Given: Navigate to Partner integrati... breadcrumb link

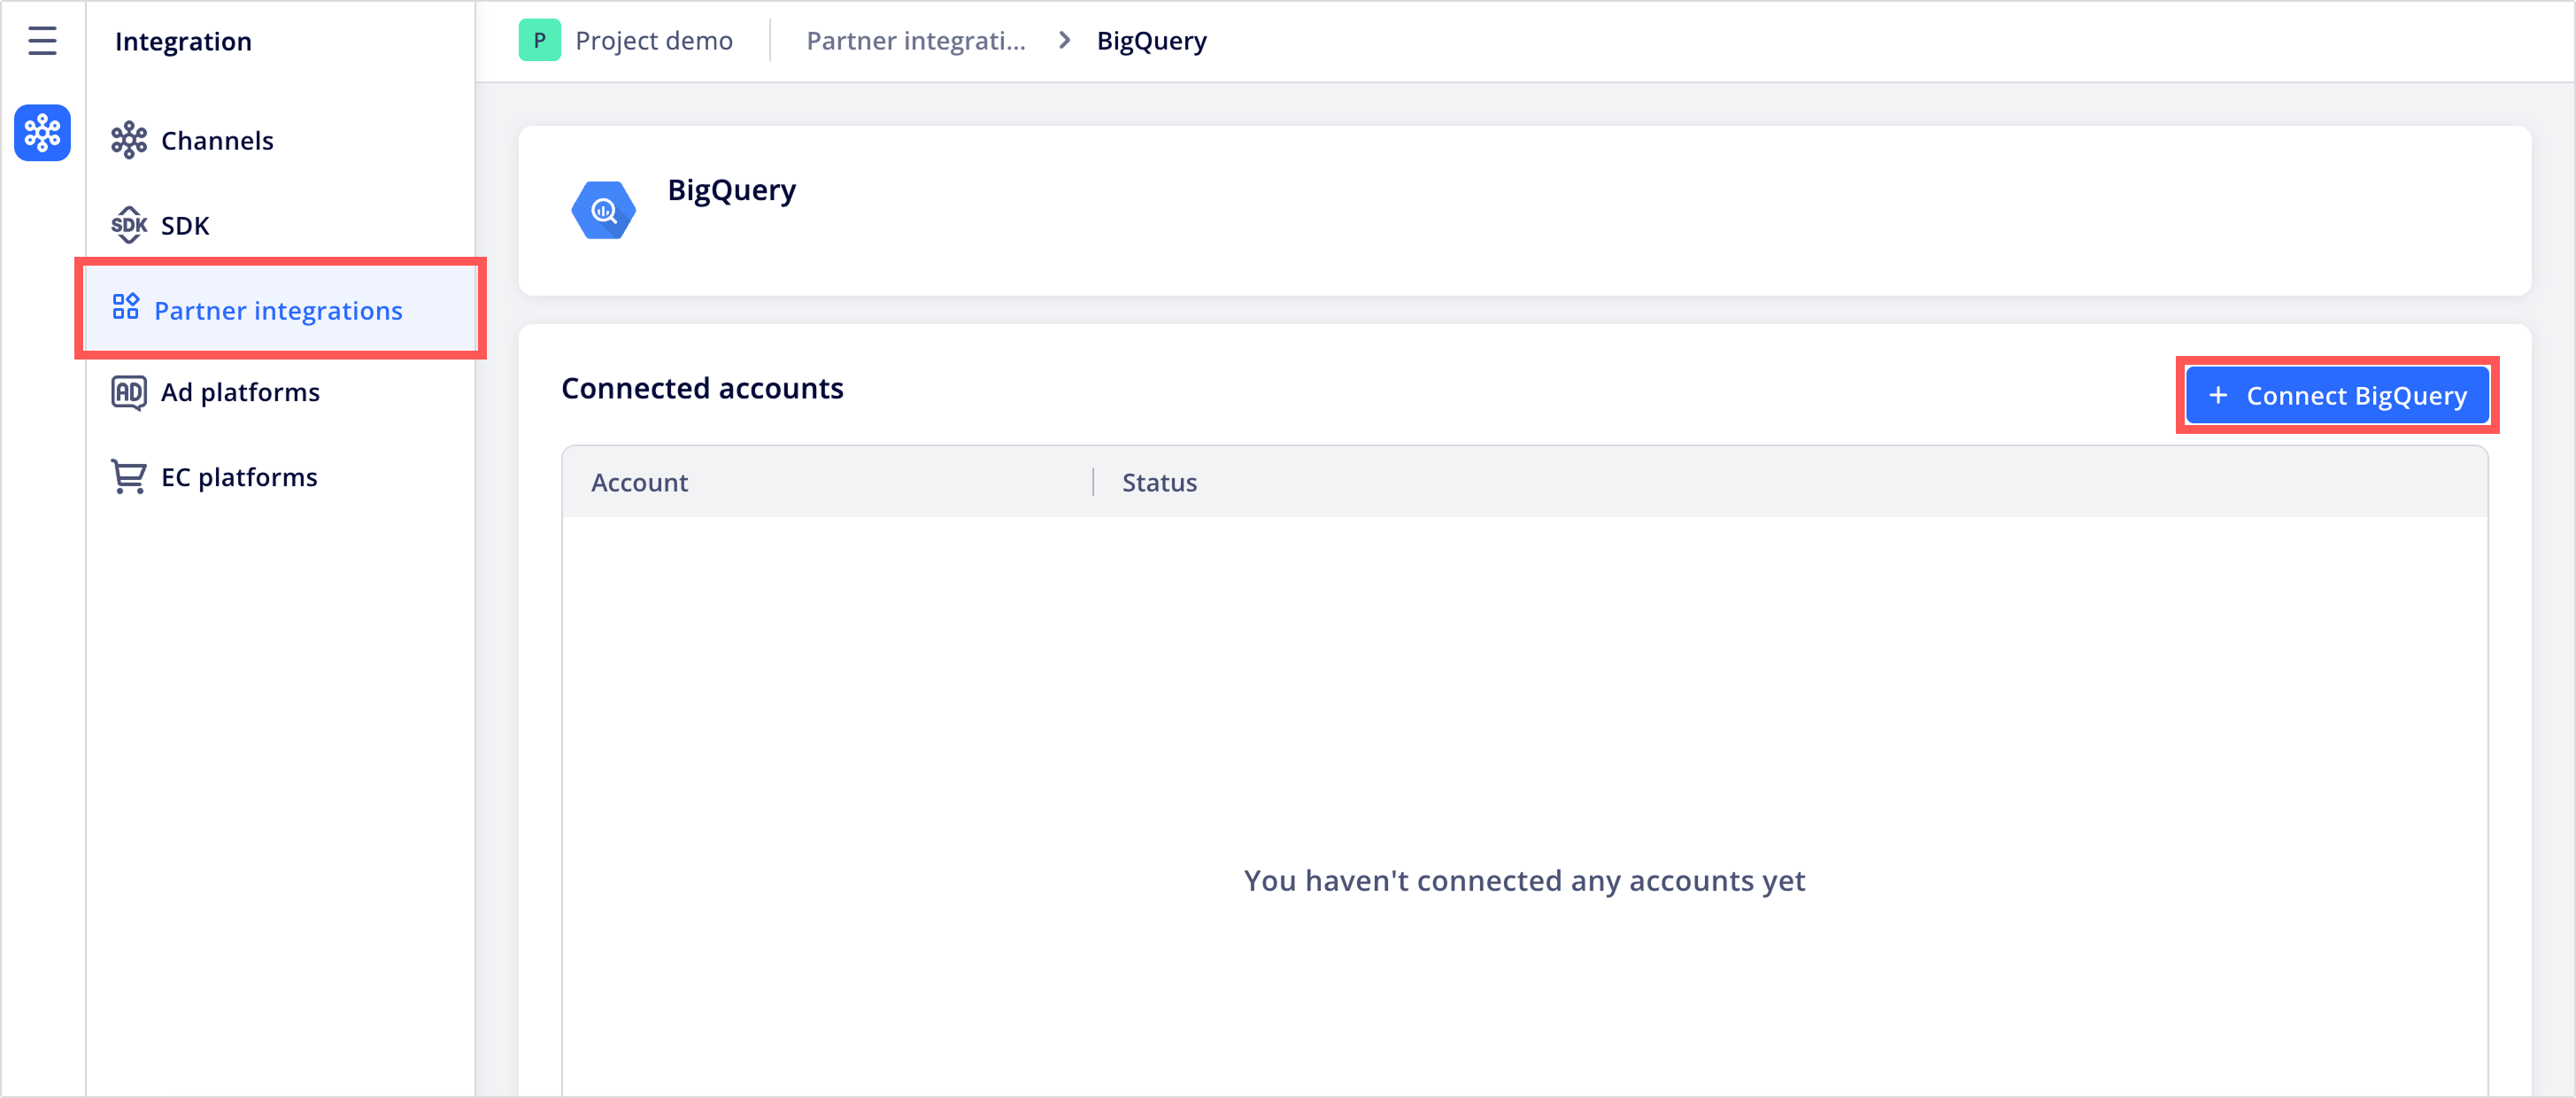Looking at the screenshot, I should point(916,41).
